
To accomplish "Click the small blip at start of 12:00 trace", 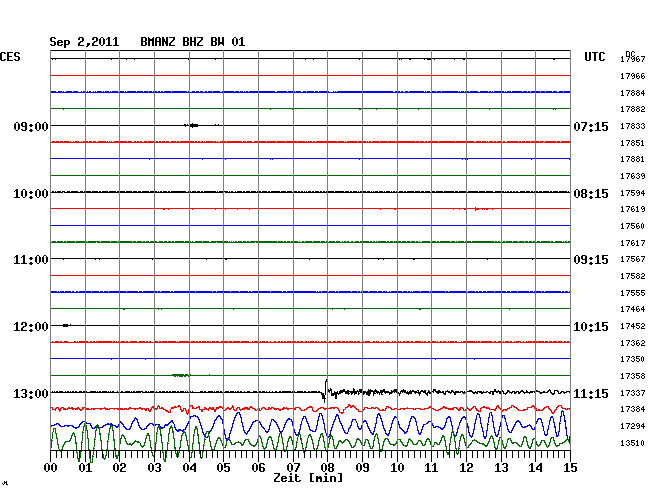I will pos(66,325).
